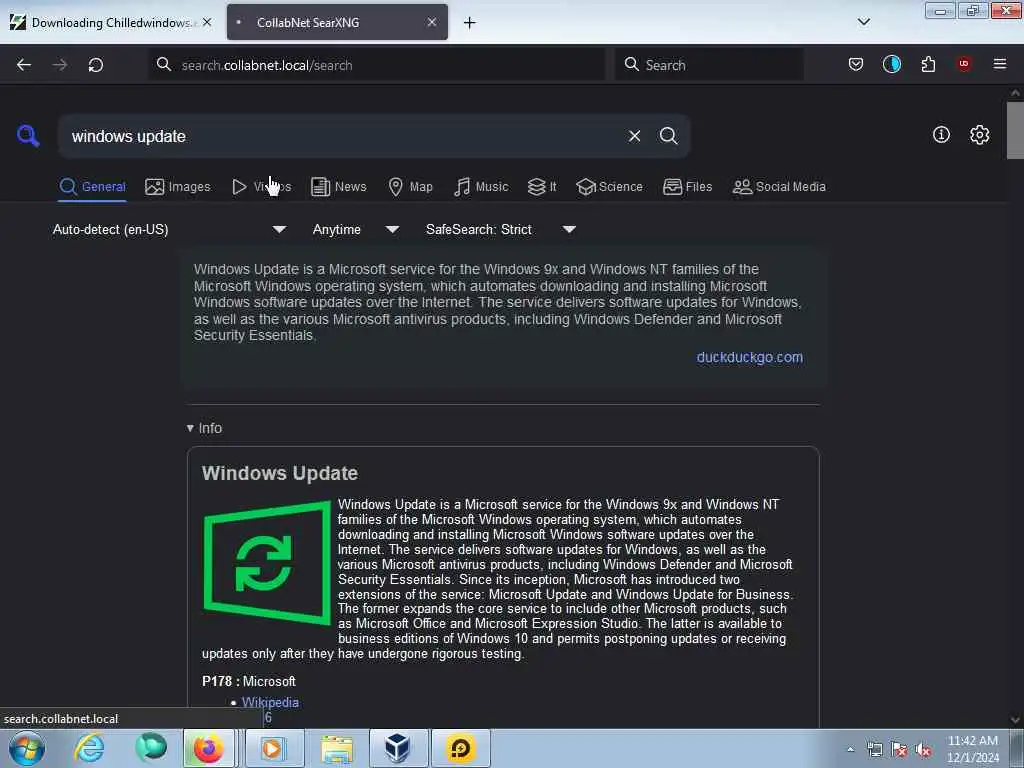Clear the windows update search query
Screen dimensions: 1024x768
tap(634, 136)
